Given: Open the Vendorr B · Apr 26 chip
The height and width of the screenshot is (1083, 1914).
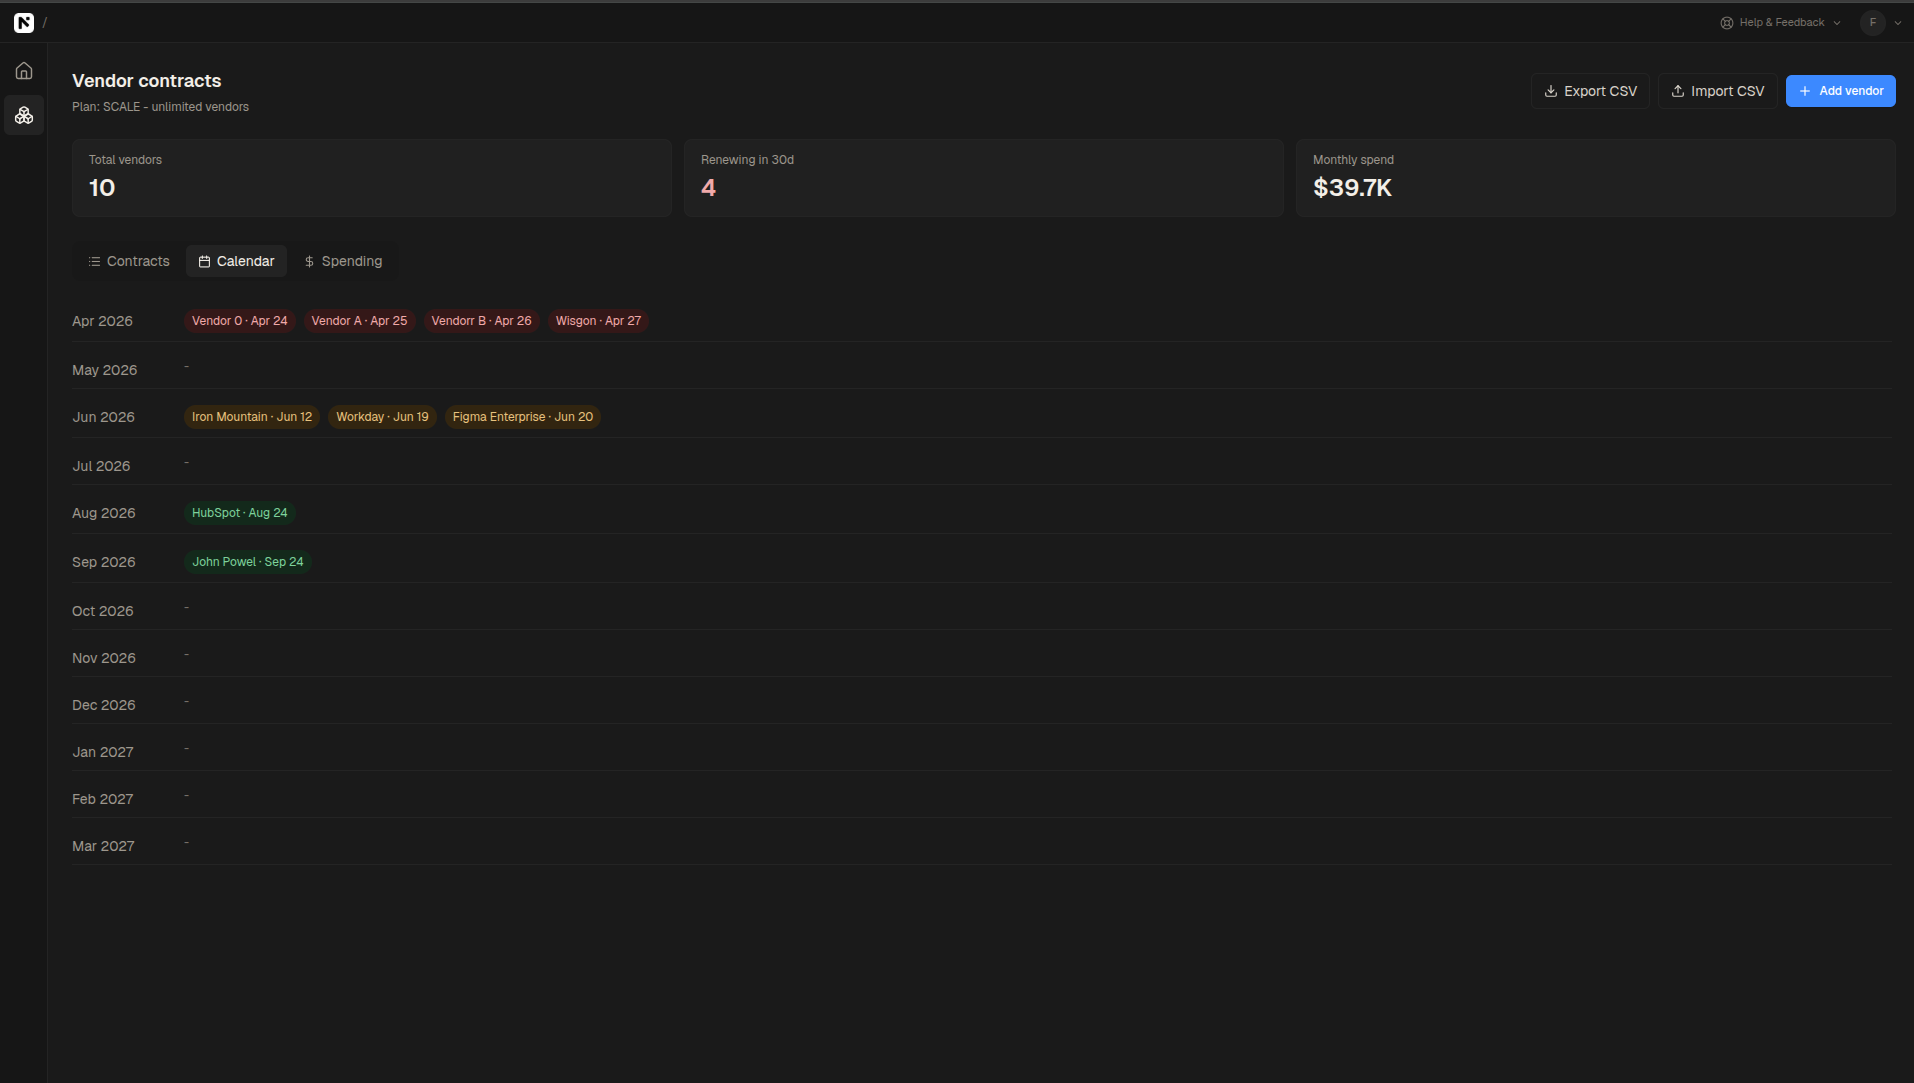Looking at the screenshot, I should (481, 321).
